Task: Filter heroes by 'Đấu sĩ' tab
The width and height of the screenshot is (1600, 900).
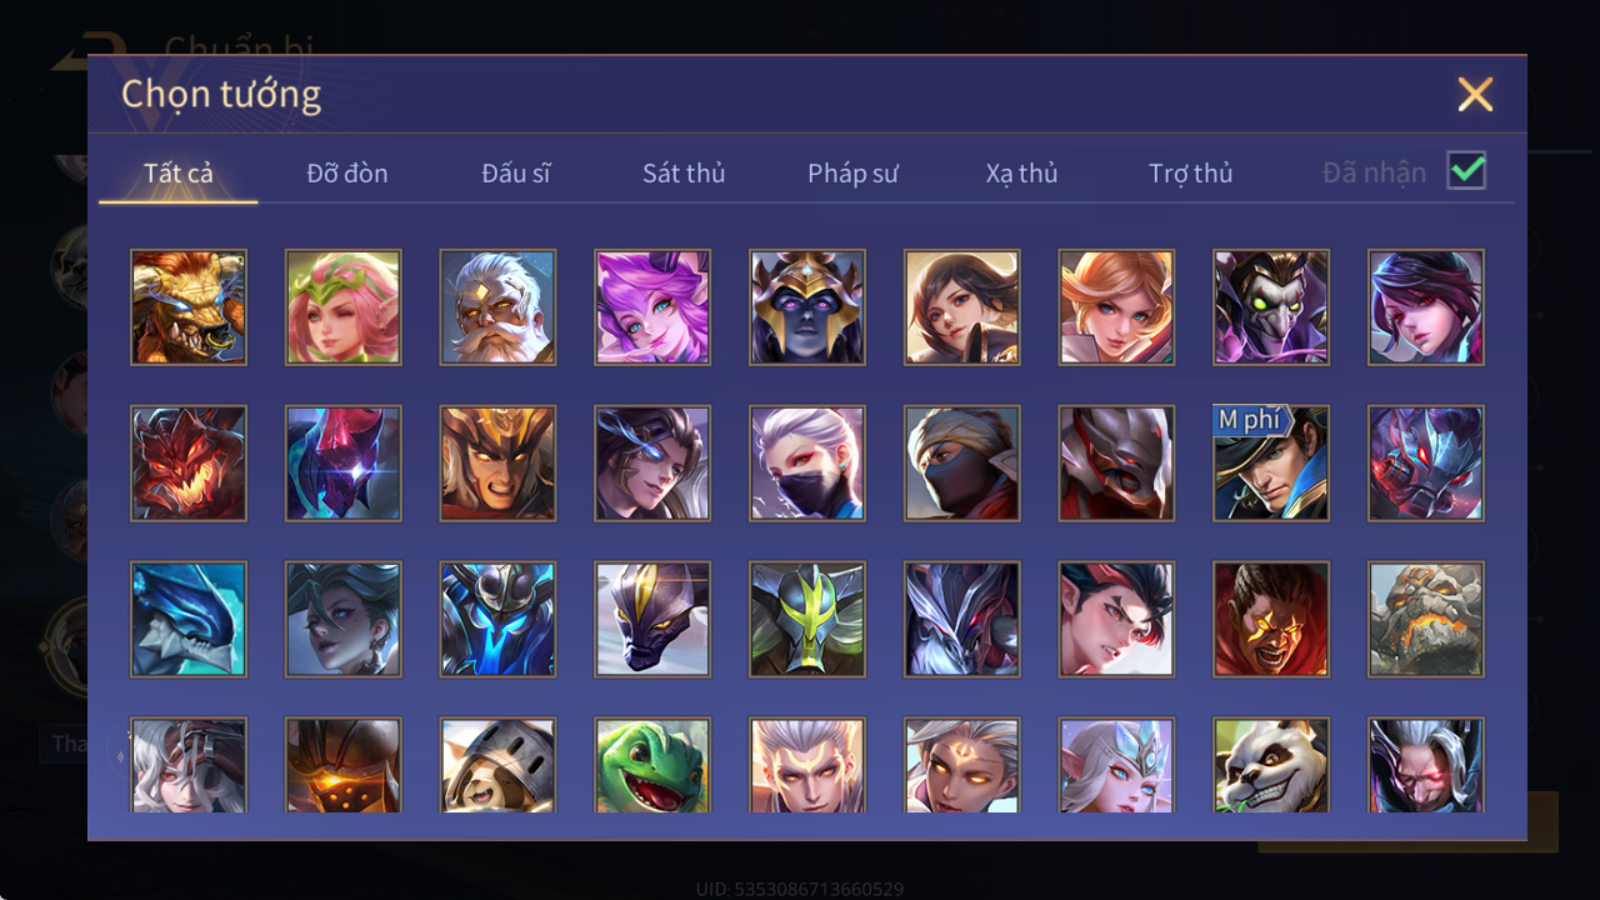Action: coord(516,173)
